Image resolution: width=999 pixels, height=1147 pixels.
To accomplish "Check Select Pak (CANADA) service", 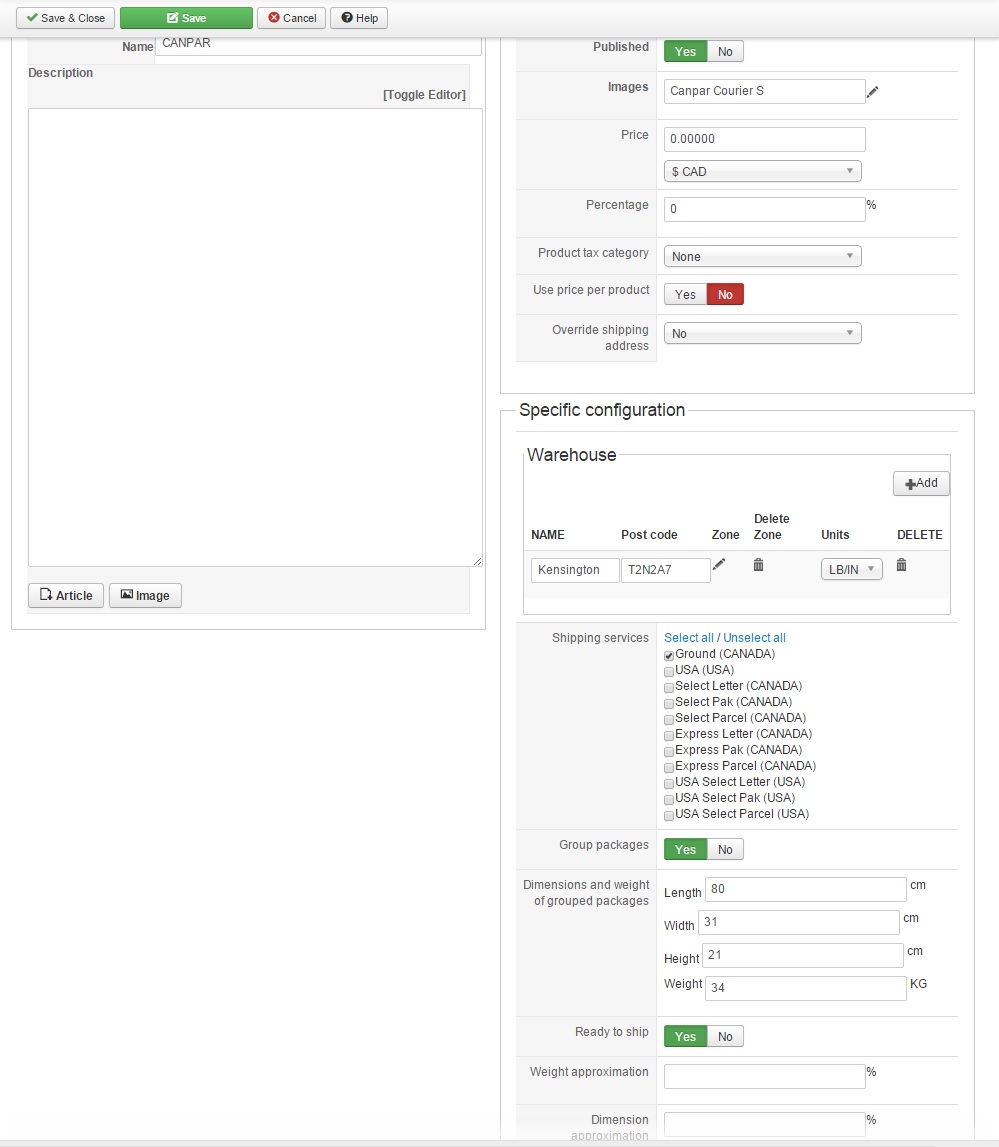I will pyautogui.click(x=669, y=704).
